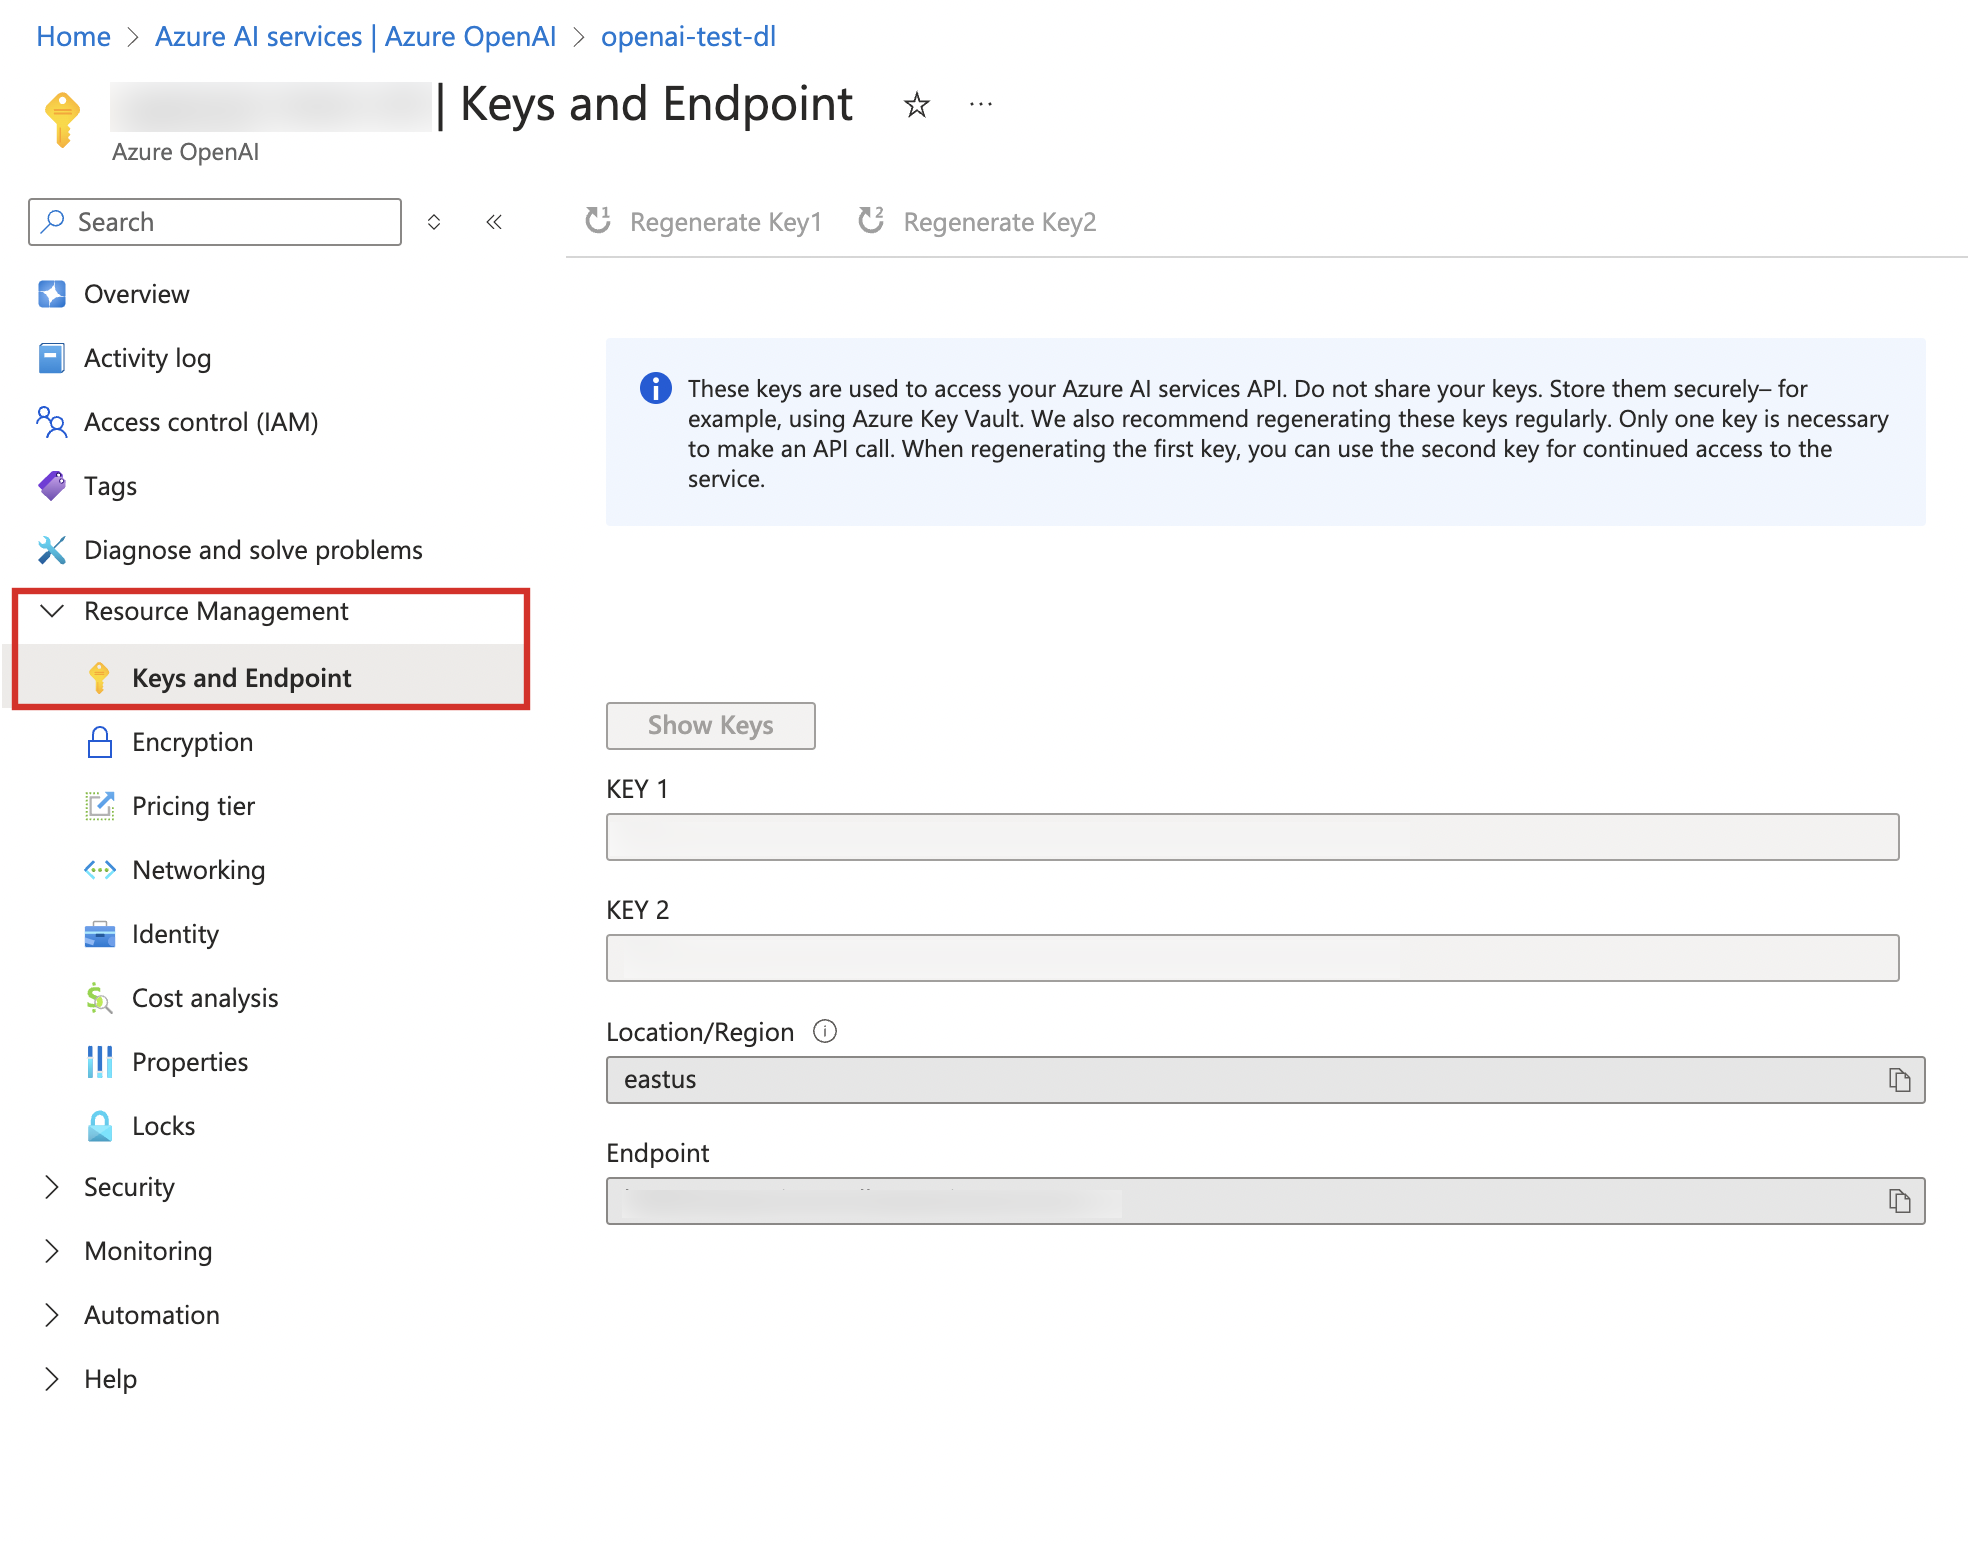The image size is (1968, 1544).
Task: Click the Home breadcrumb link
Action: [x=73, y=37]
